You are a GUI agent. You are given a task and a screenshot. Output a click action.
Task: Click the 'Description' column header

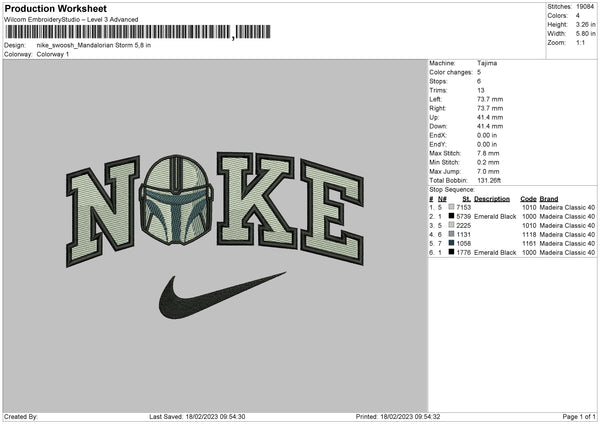click(492, 199)
